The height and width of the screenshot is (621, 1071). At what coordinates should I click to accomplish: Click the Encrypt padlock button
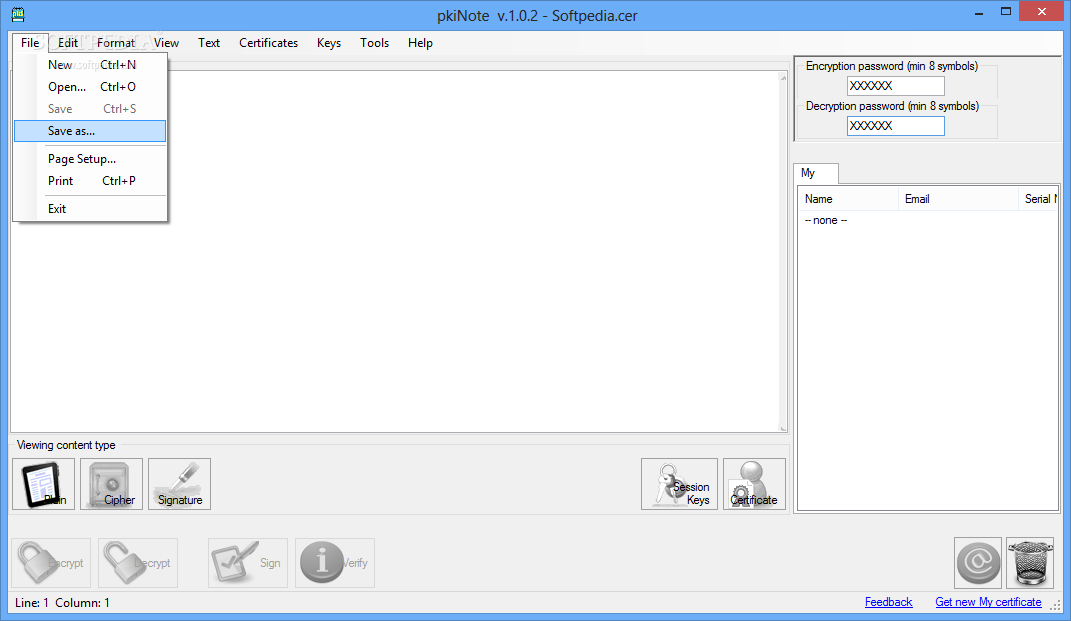[51, 563]
